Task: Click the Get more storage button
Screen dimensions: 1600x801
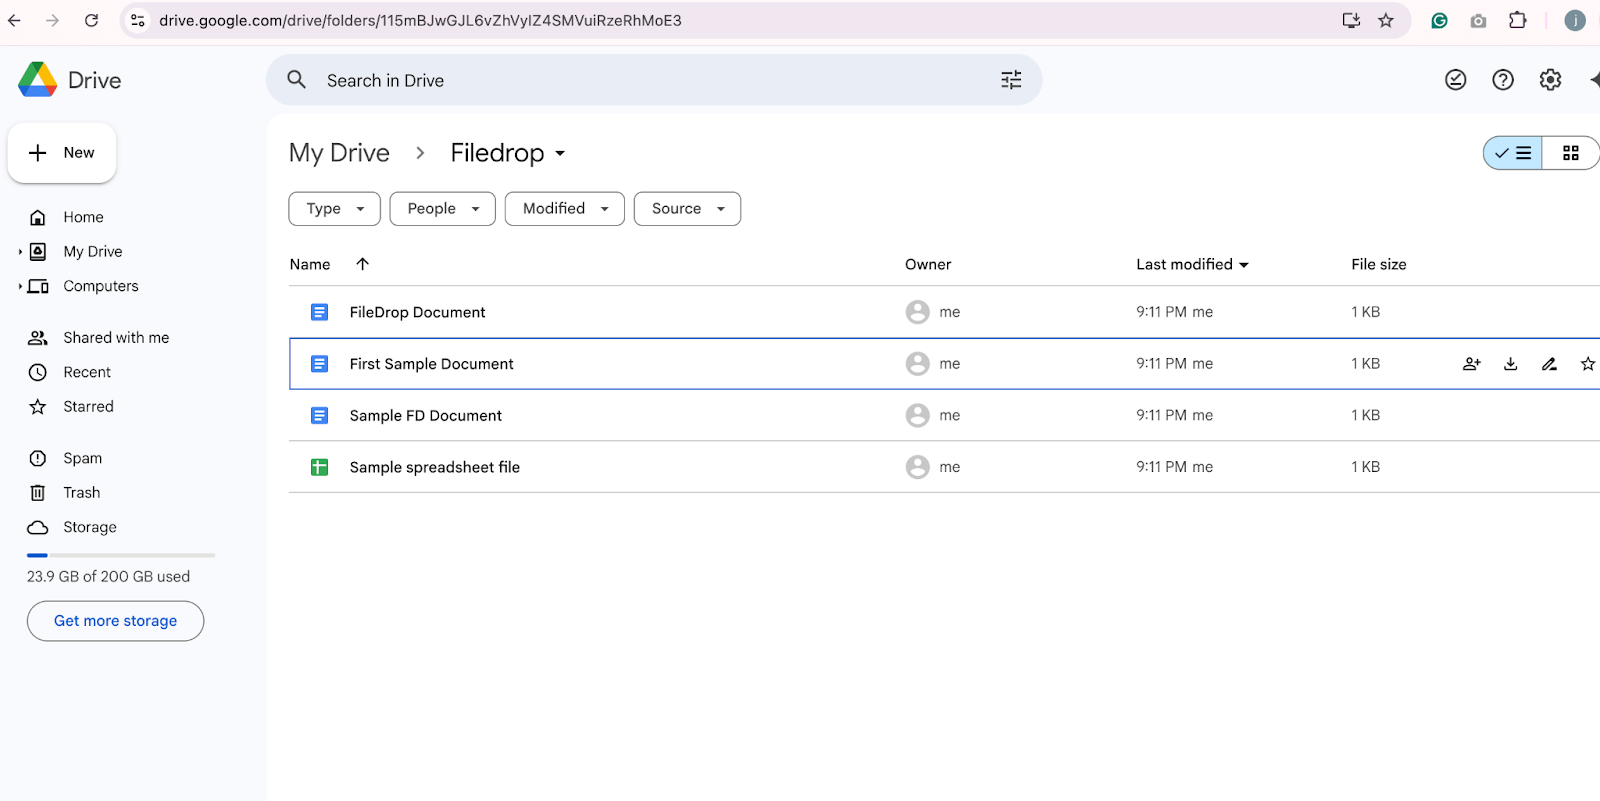Action: point(115,621)
